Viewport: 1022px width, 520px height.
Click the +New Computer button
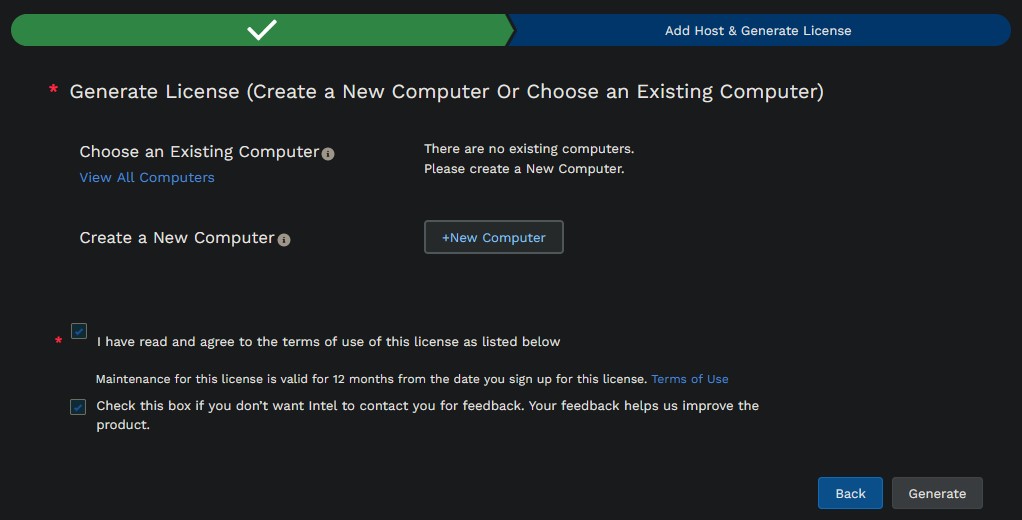tap(493, 237)
